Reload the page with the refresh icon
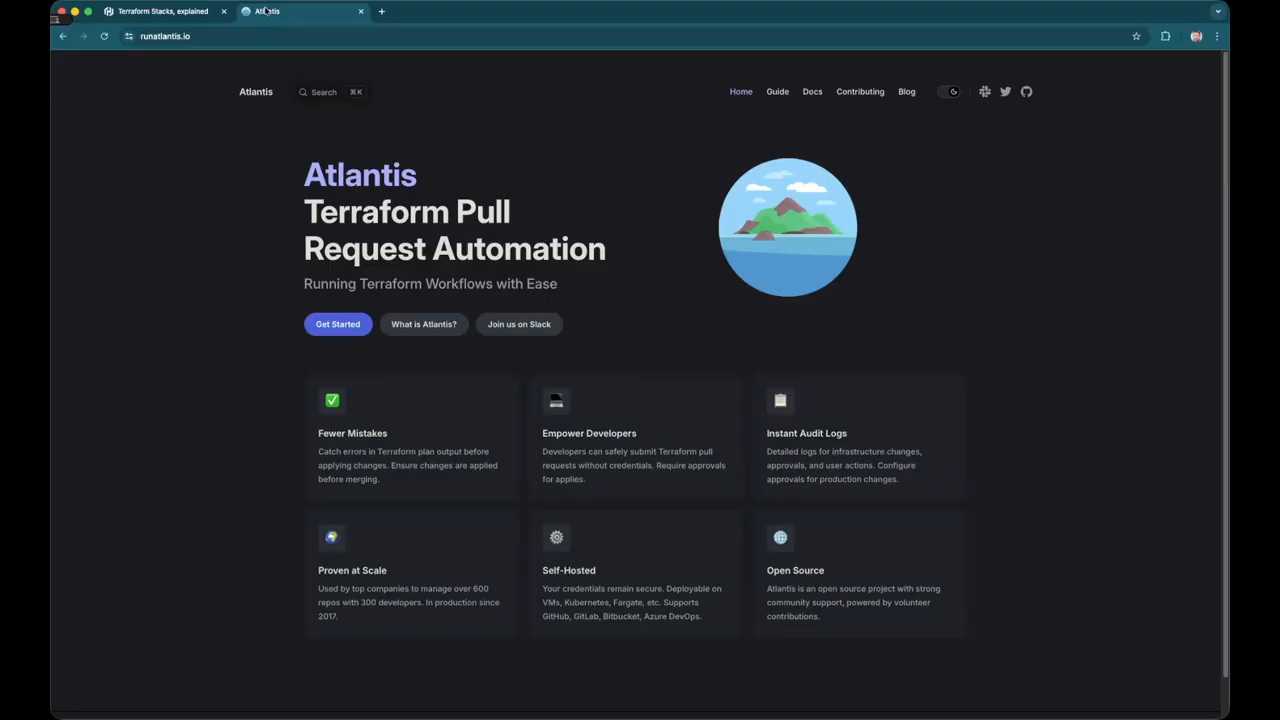1280x720 pixels. (x=104, y=36)
